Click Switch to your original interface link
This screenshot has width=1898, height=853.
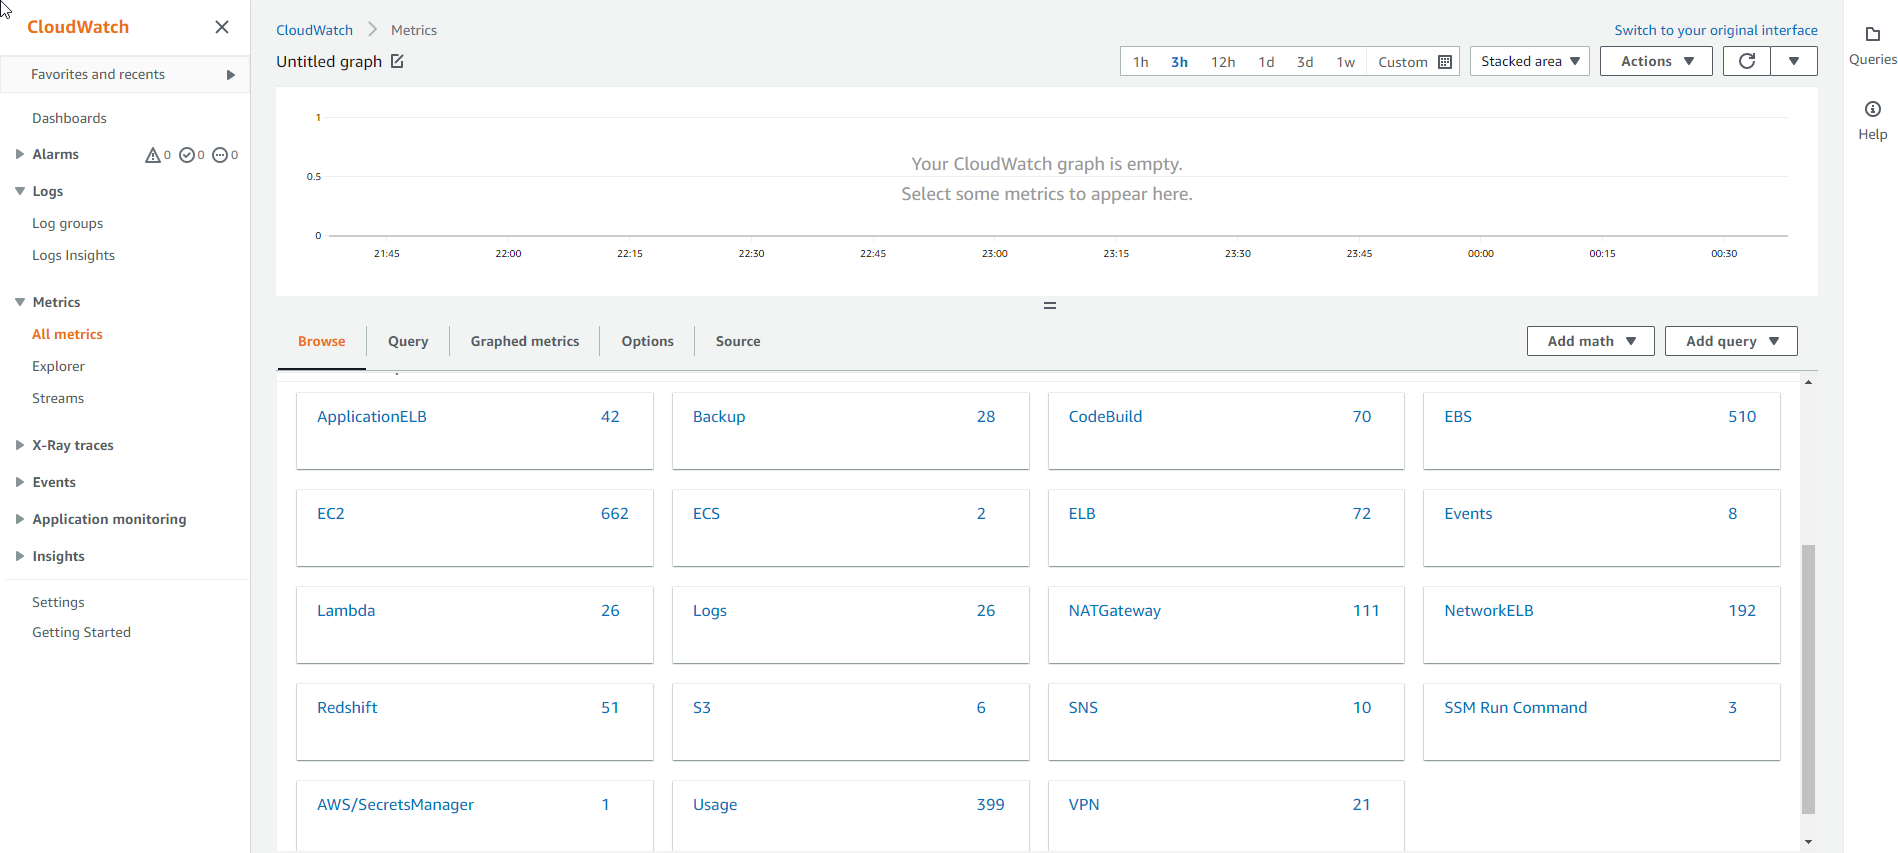click(1716, 30)
